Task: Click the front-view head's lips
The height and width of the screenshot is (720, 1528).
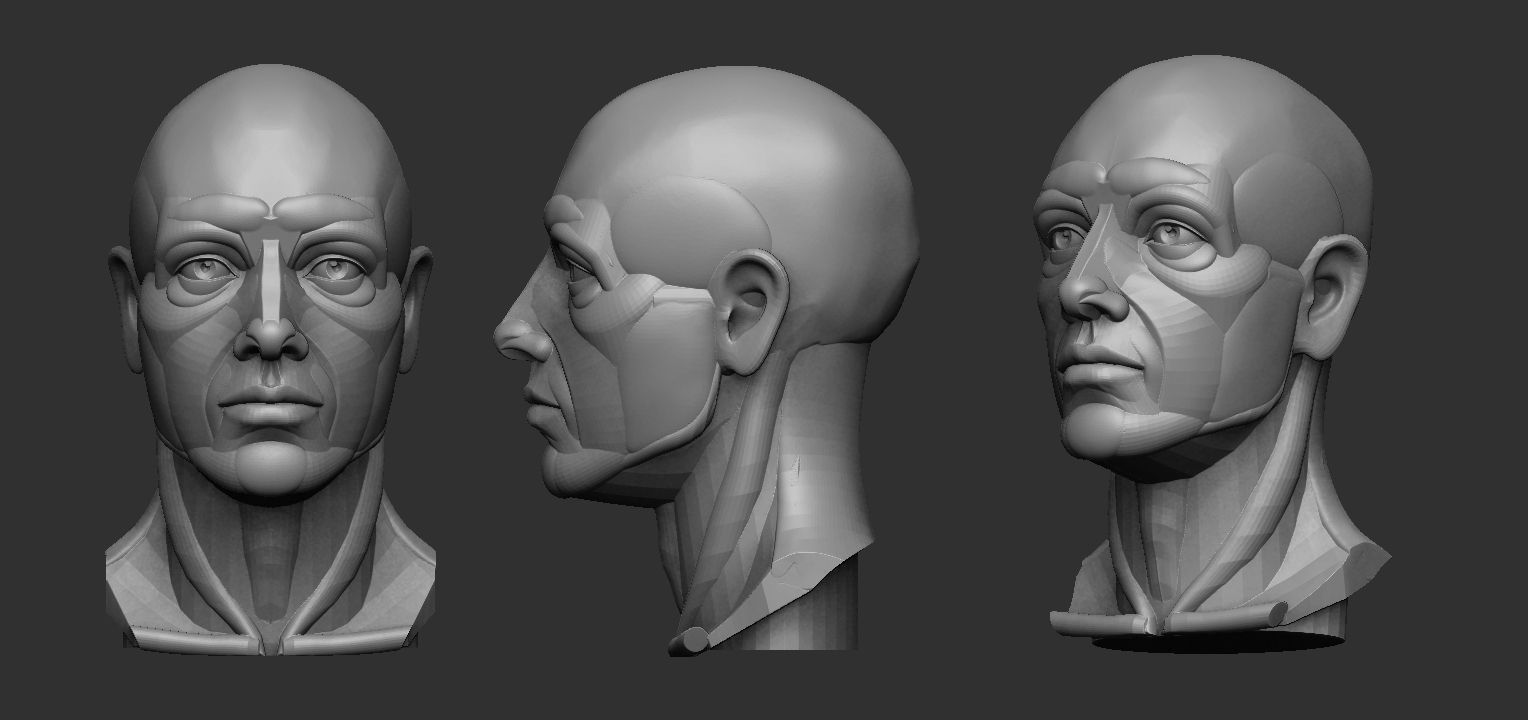Action: click(271, 404)
